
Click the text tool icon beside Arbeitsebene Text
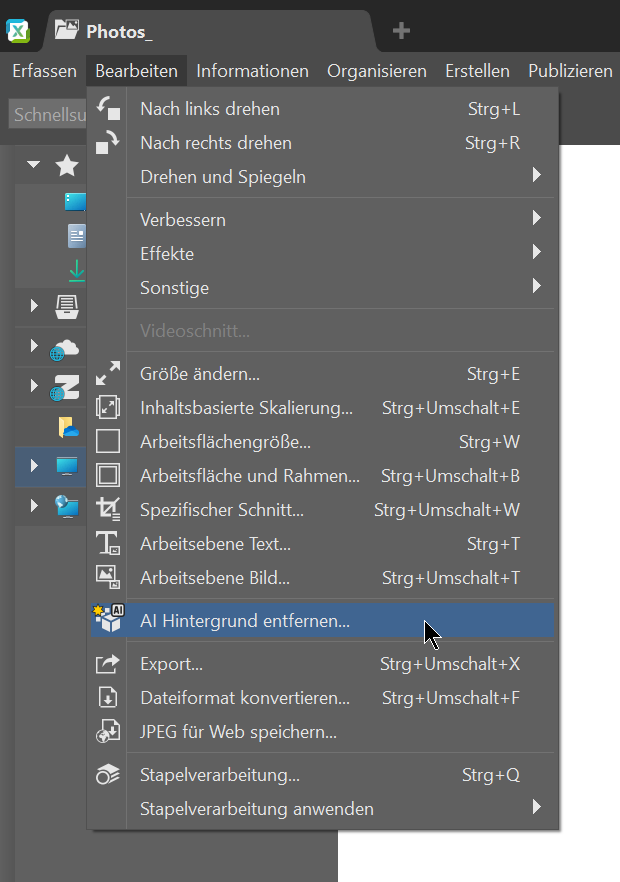point(108,543)
